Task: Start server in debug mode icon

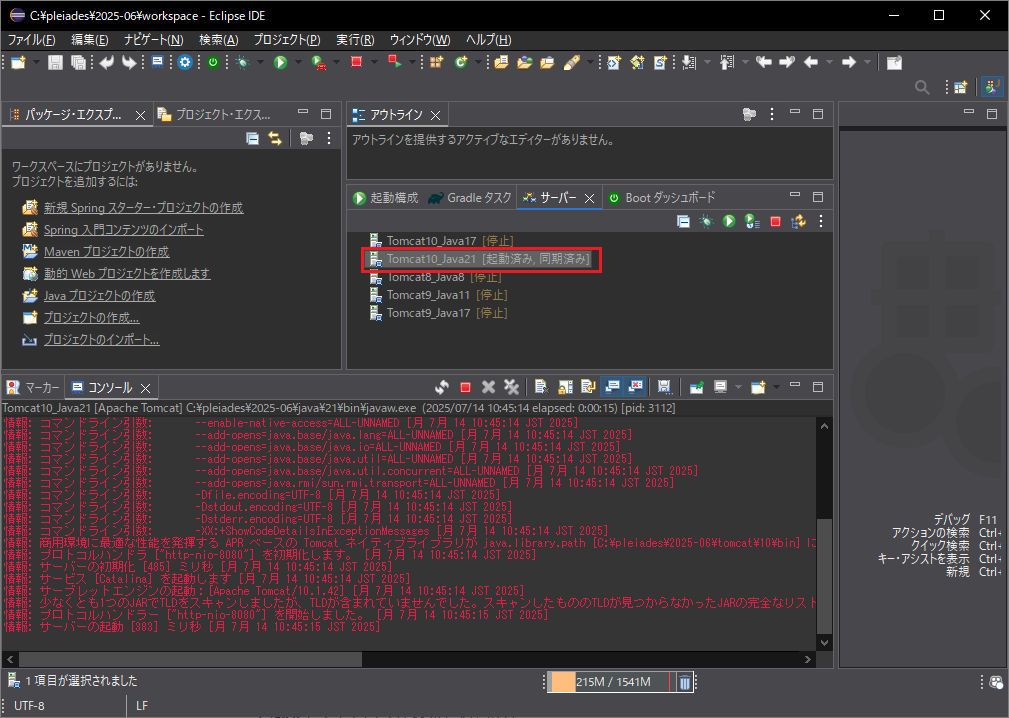Action: click(x=707, y=221)
